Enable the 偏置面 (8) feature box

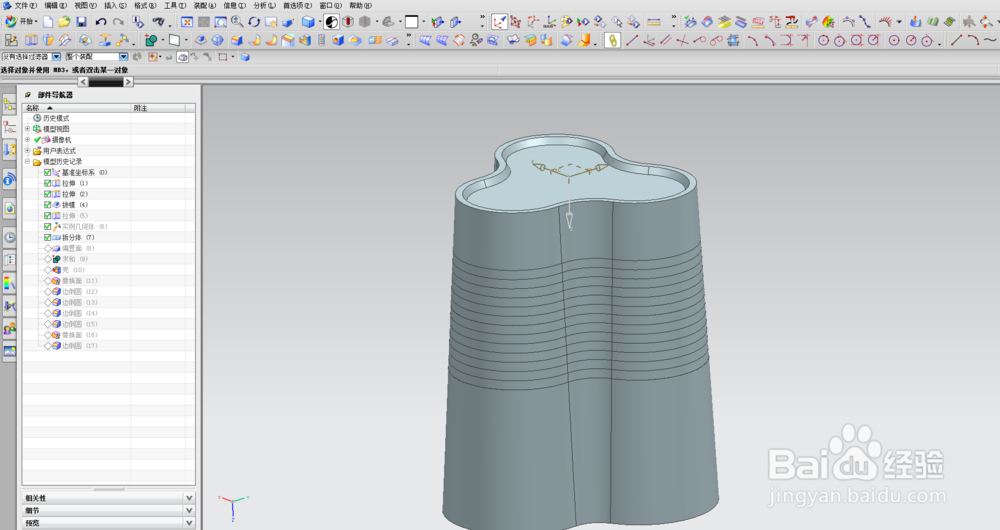(x=47, y=248)
